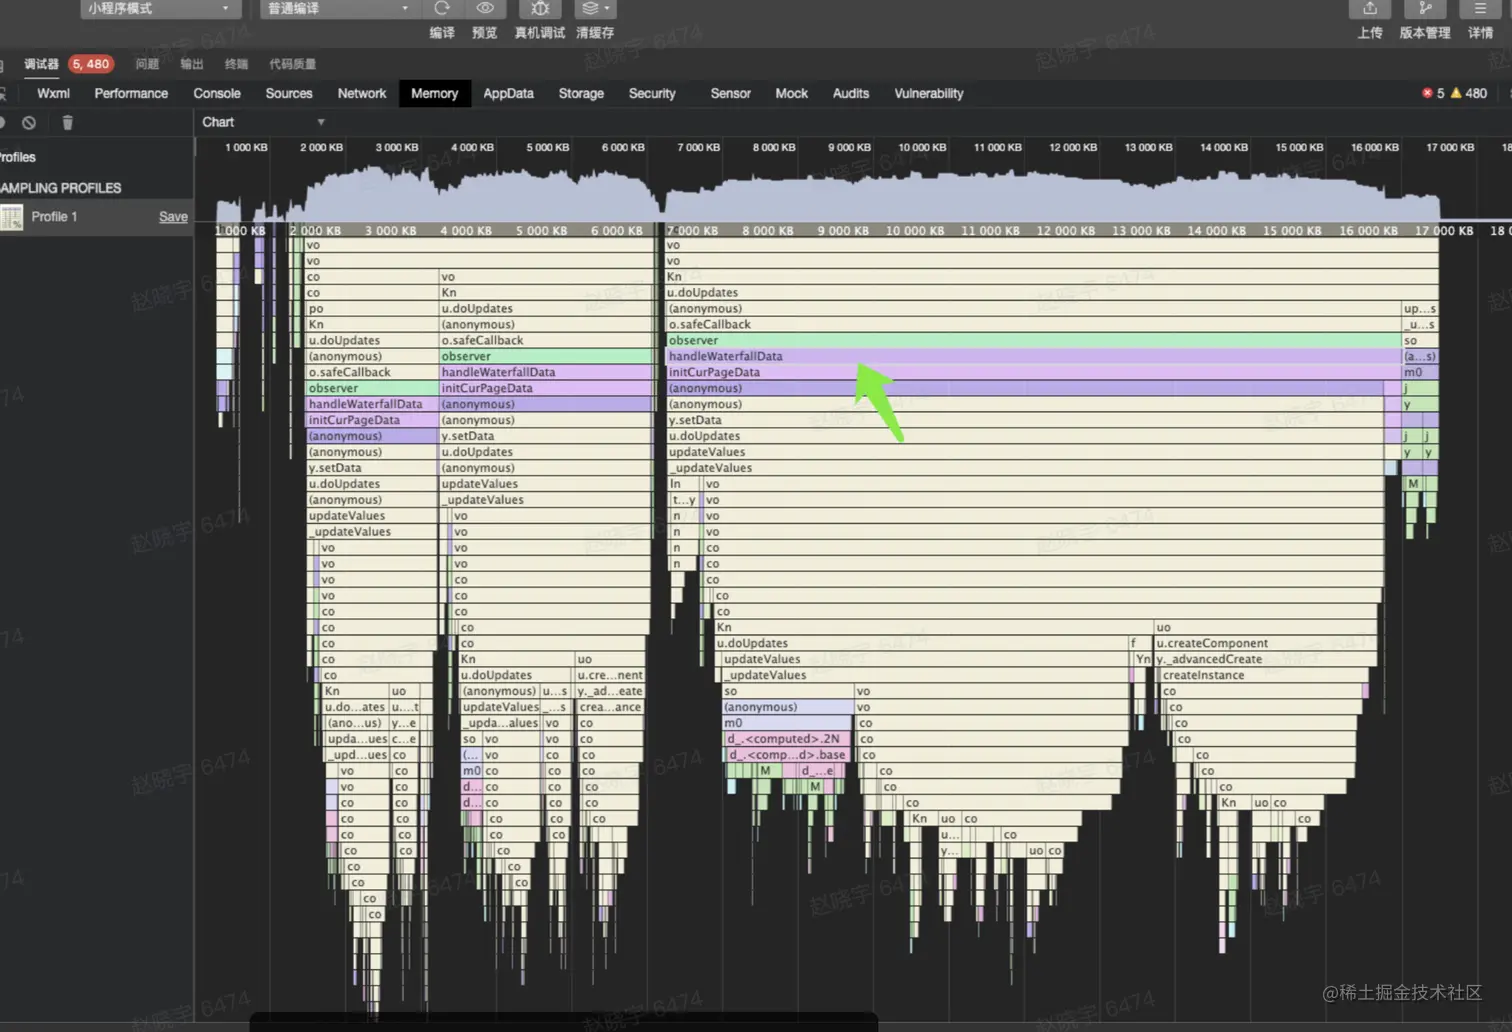Open the Sensor panel tab
This screenshot has height=1032, width=1512.
tap(730, 94)
